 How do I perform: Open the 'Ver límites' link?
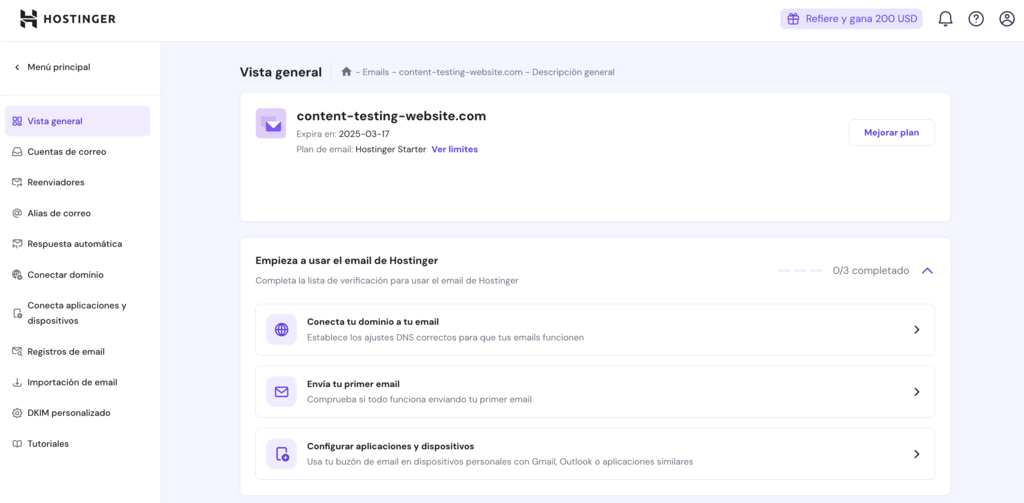(x=454, y=149)
